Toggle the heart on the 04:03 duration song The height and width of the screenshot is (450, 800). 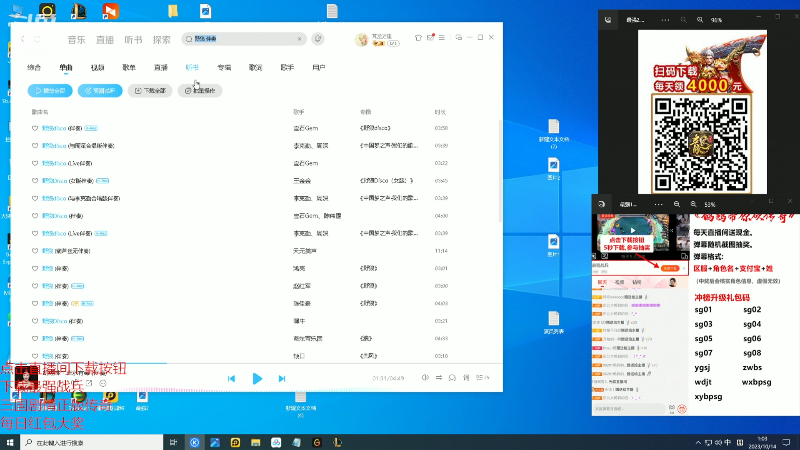[35, 303]
